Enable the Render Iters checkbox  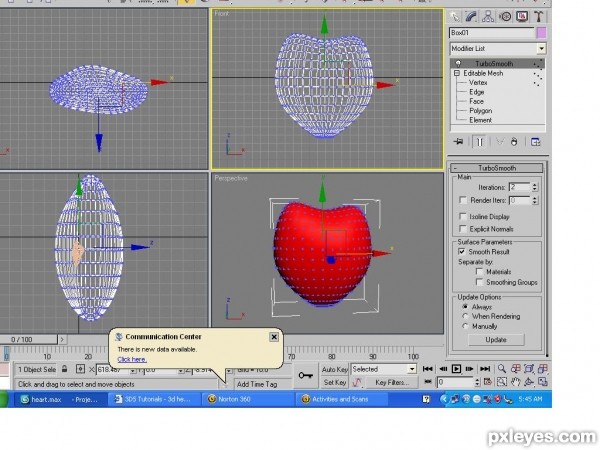[x=463, y=200]
